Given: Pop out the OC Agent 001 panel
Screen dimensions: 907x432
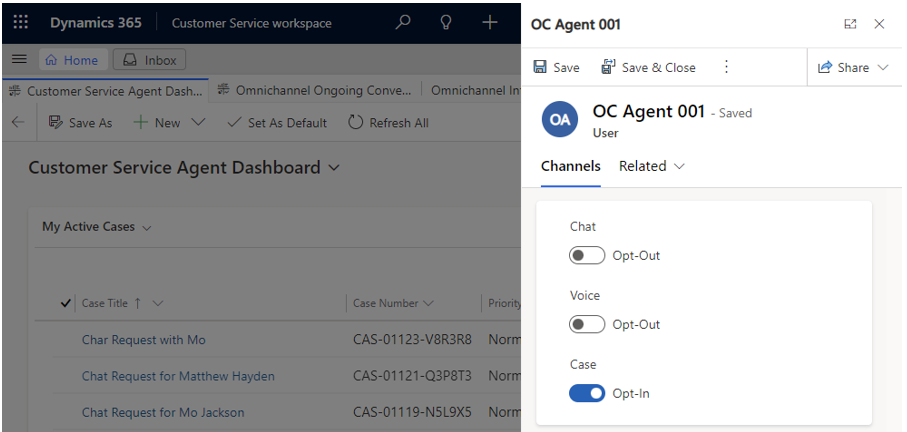Looking at the screenshot, I should coord(850,24).
